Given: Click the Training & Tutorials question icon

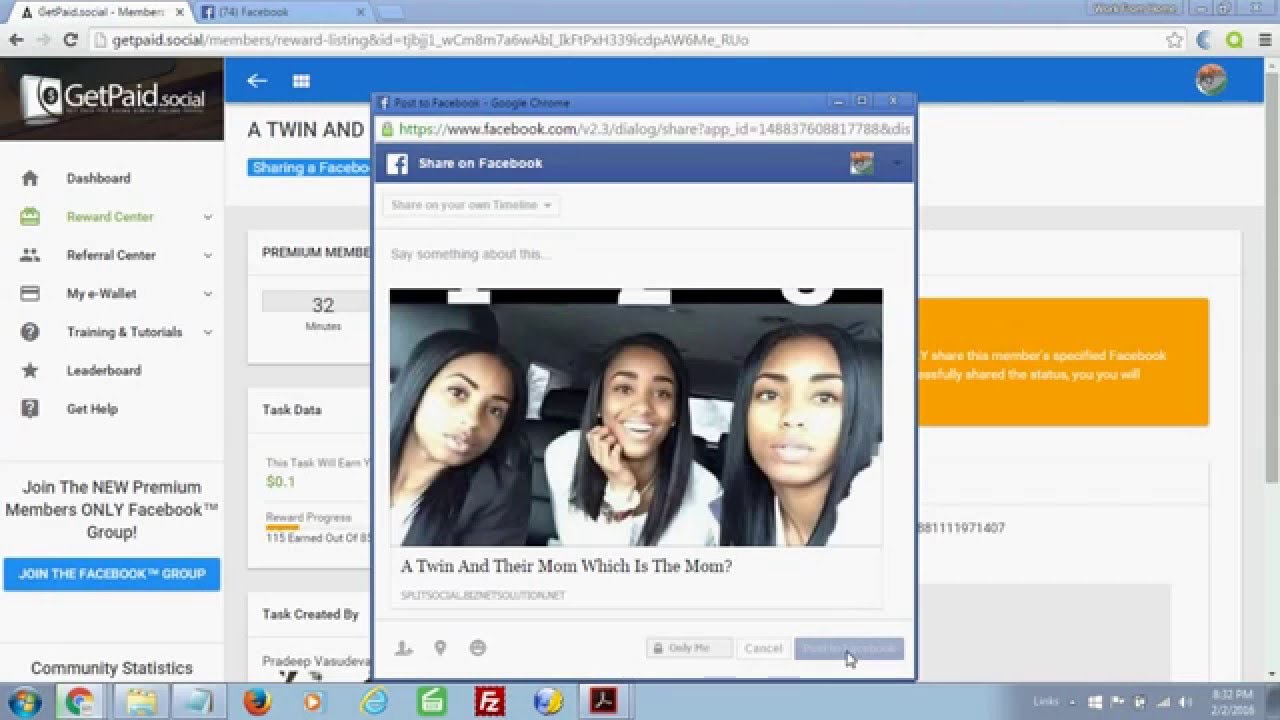Looking at the screenshot, I should (30, 332).
